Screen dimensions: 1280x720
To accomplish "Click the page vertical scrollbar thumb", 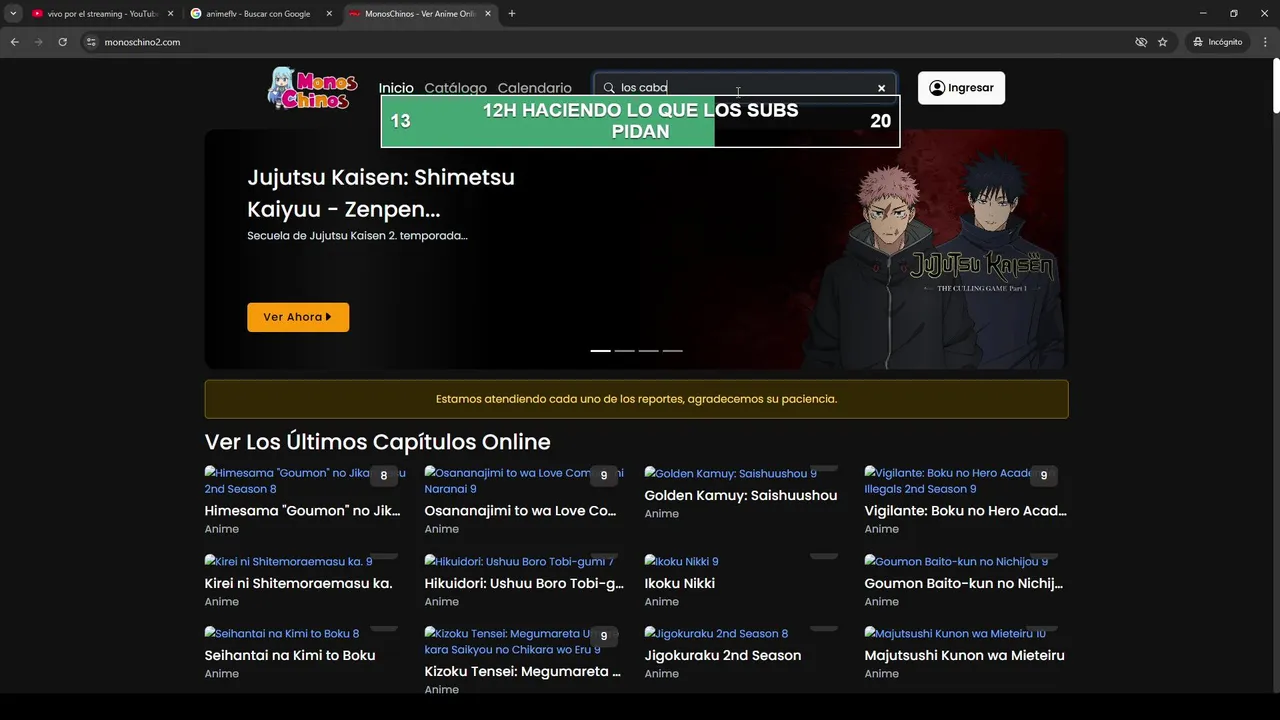I will 1275,87.
